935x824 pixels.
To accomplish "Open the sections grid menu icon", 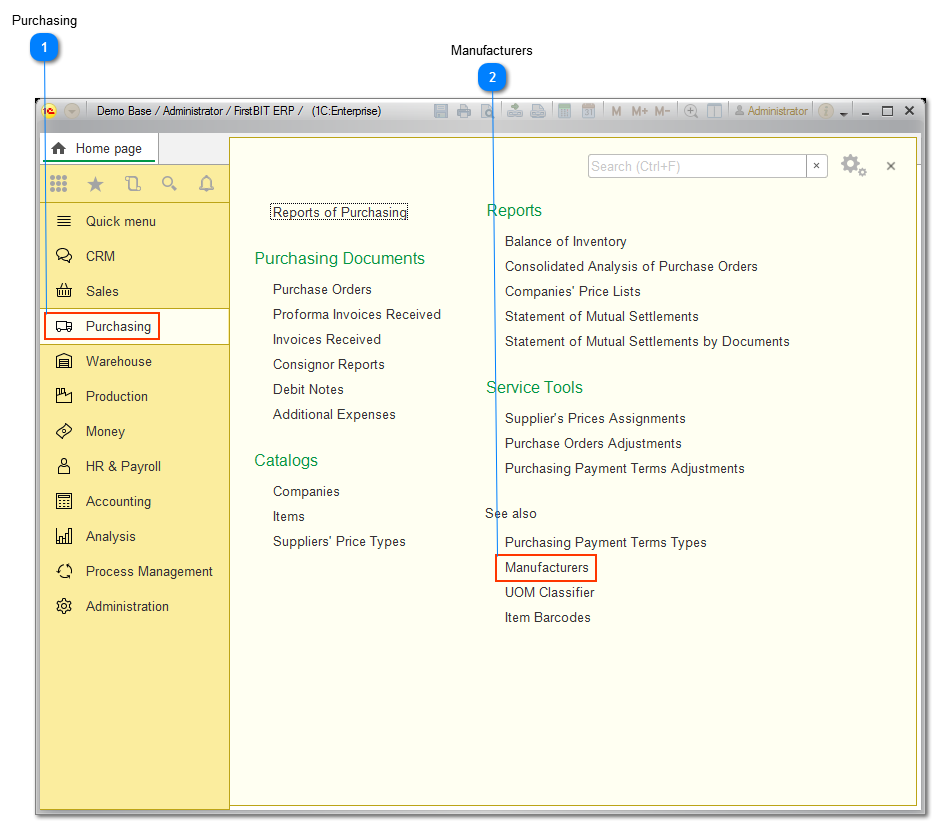I will tap(59, 183).
